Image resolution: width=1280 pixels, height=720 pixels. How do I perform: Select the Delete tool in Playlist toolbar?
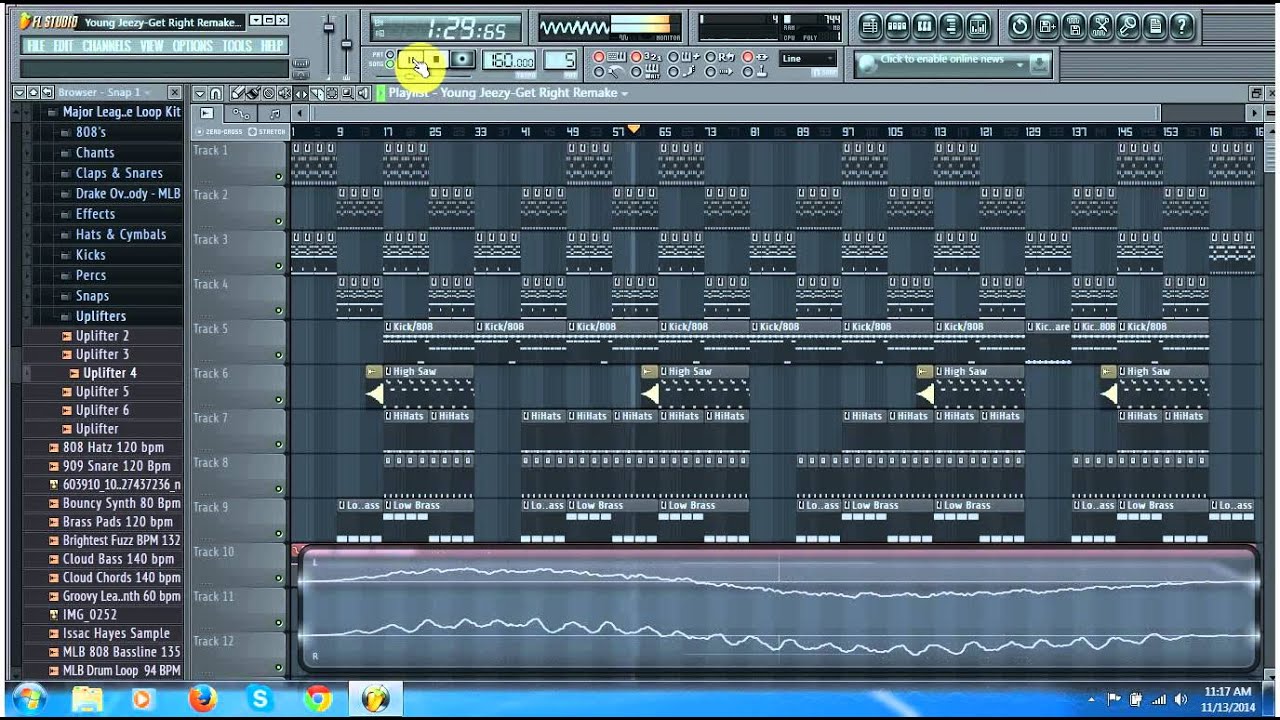(268, 93)
